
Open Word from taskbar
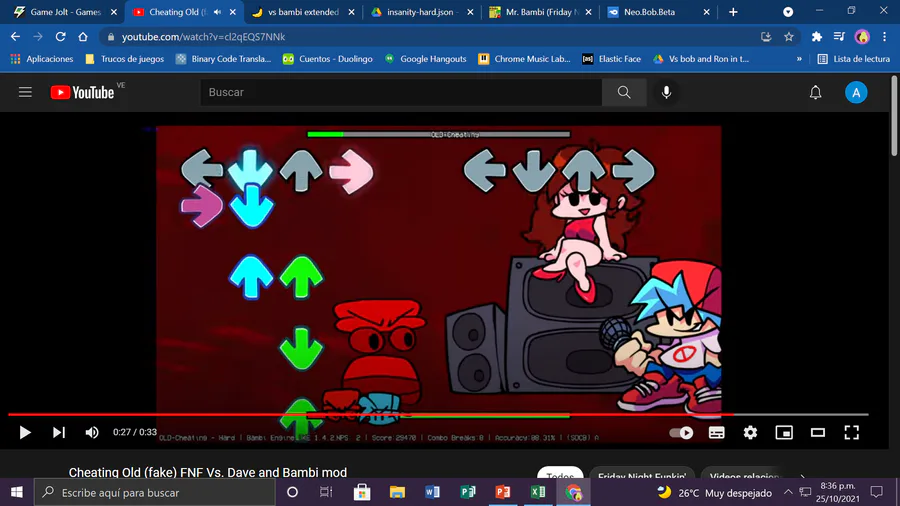pyautogui.click(x=433, y=492)
